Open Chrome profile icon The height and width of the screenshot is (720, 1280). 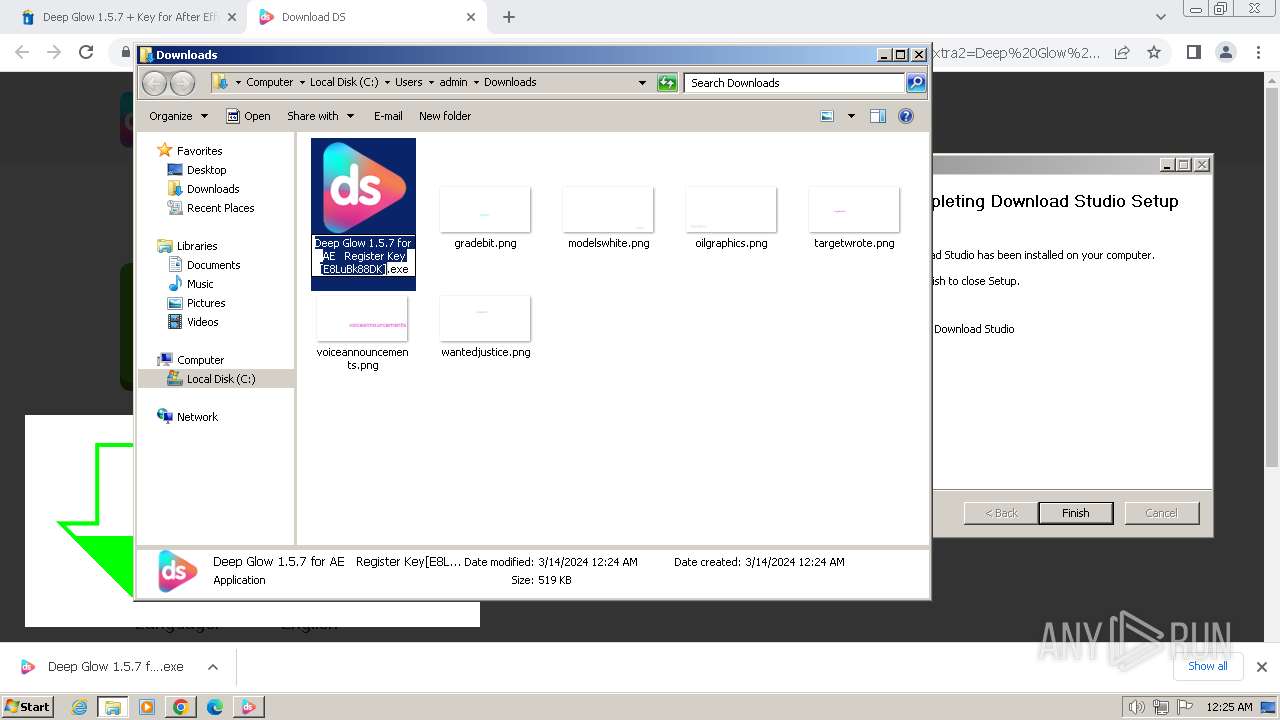tap(1225, 52)
